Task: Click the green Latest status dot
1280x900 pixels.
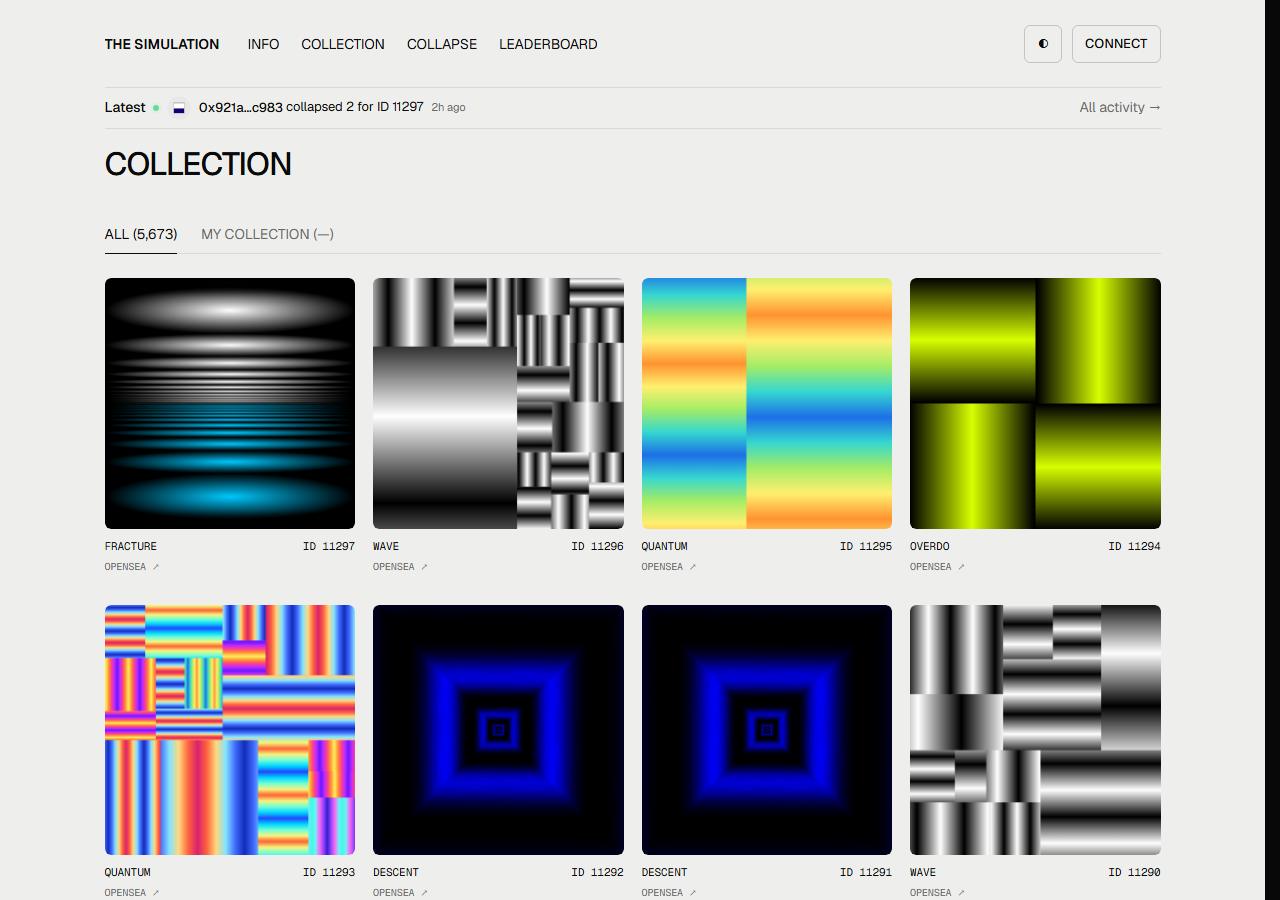Action: 156,108
